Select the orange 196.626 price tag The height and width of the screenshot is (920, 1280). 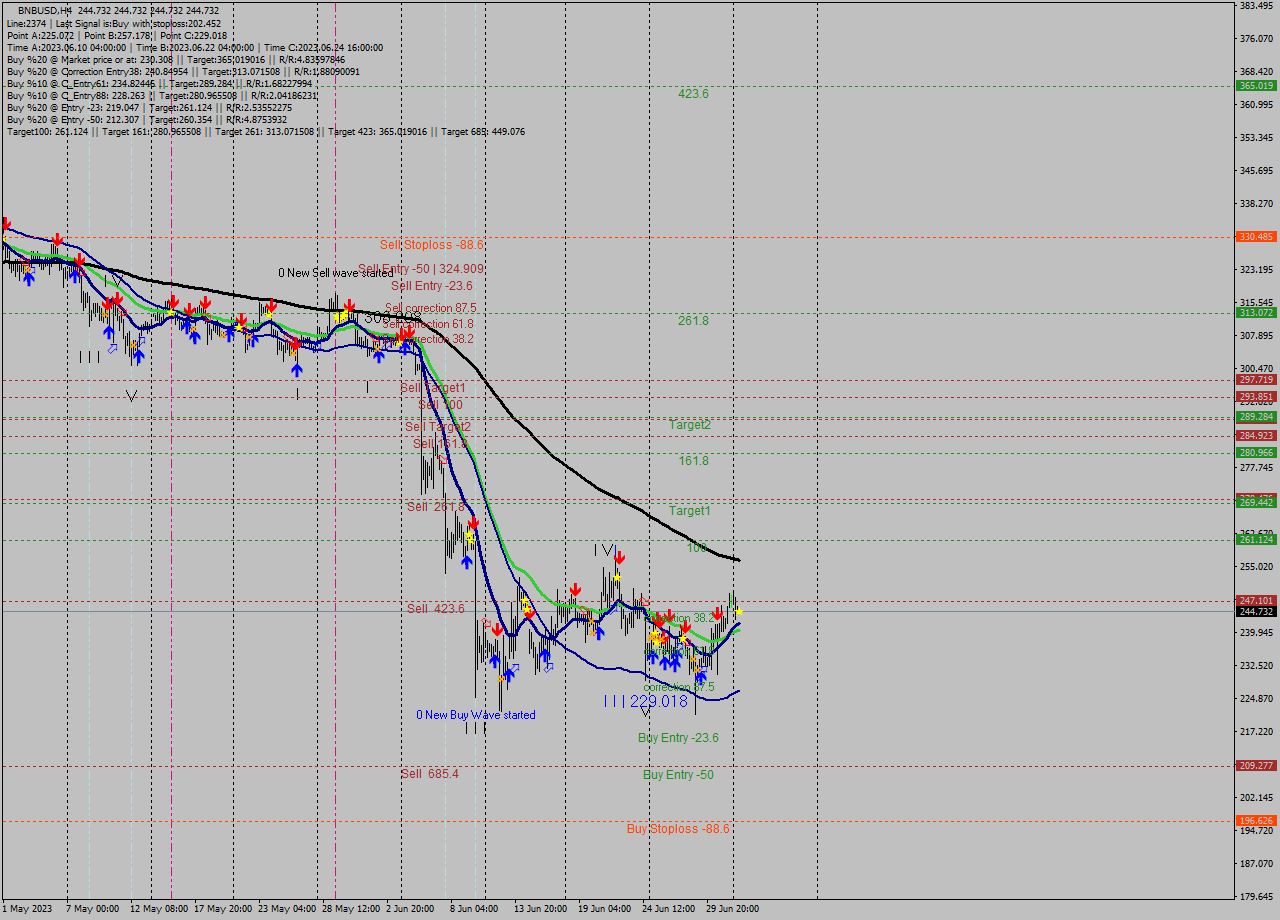1256,821
